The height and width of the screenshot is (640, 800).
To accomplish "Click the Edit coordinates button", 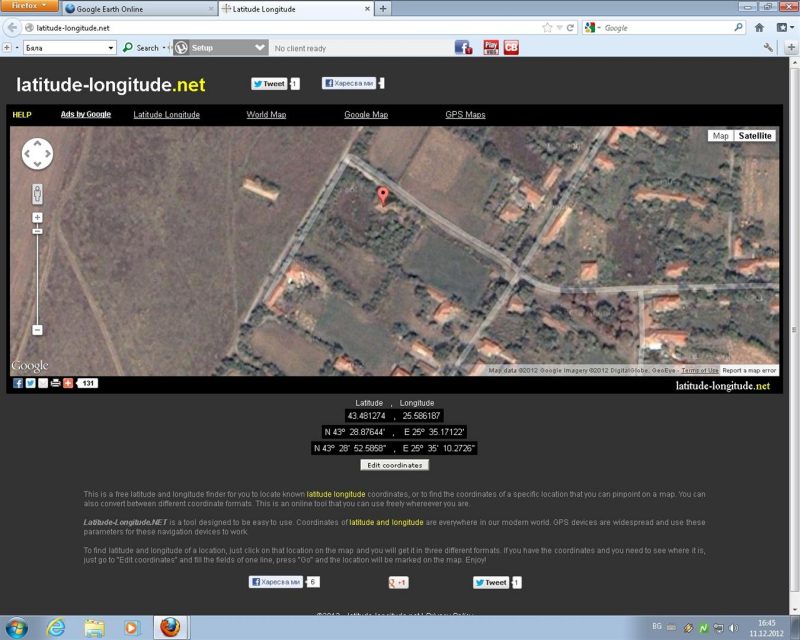I will (x=395, y=465).
